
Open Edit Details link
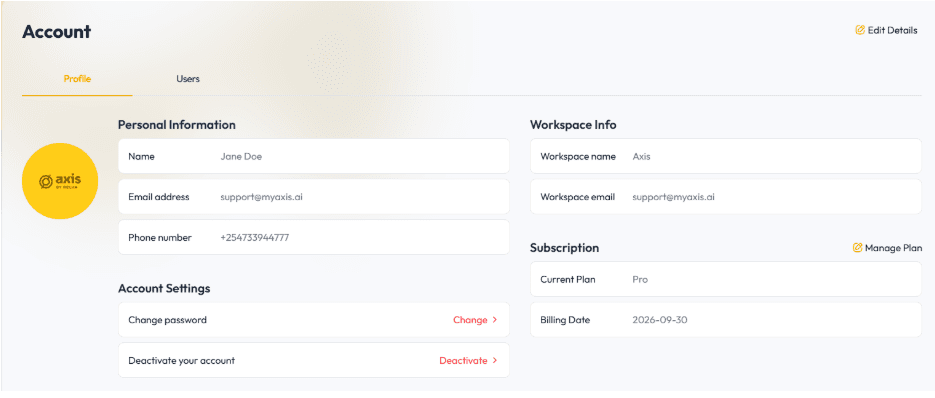886,30
